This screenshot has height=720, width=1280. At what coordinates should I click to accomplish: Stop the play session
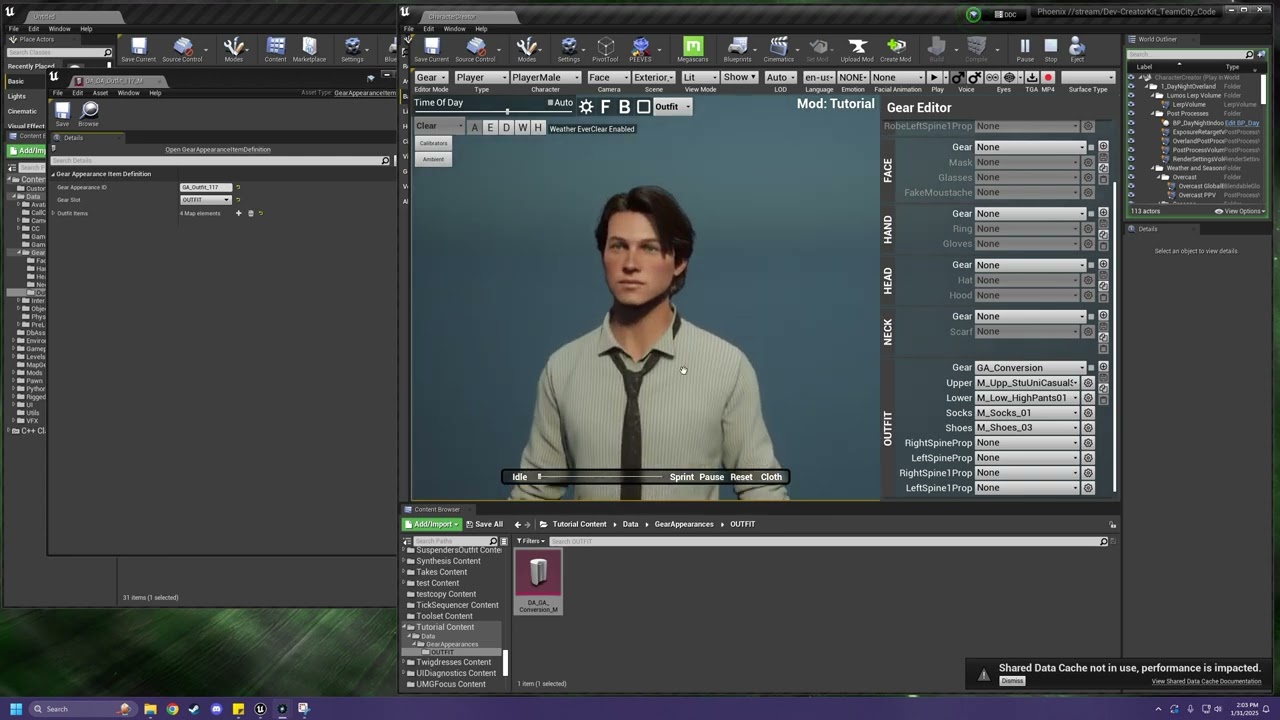pyautogui.click(x=1051, y=49)
